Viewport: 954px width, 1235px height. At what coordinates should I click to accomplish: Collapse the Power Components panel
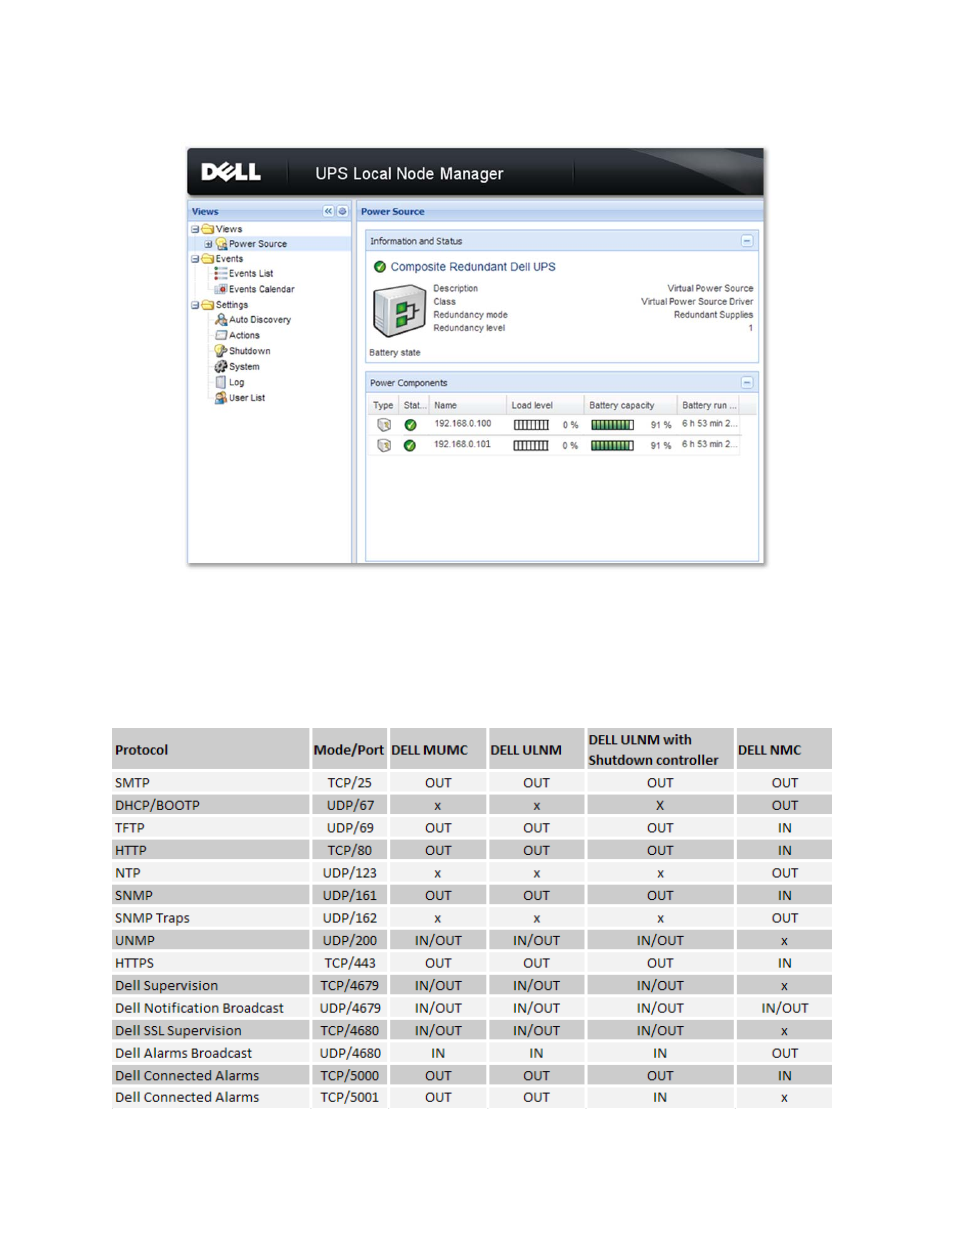746,383
